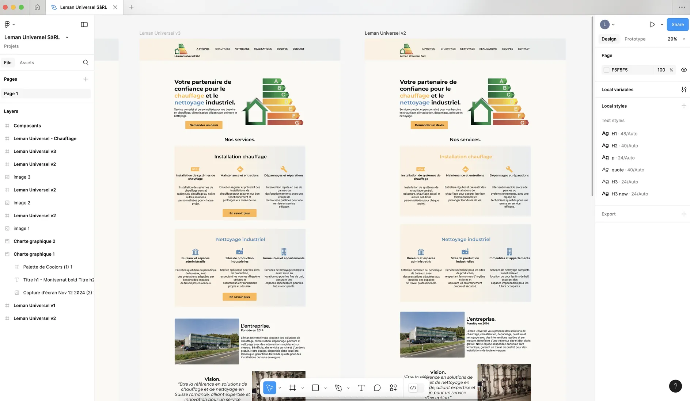Select the Move tool in bottom toolbar
The image size is (690, 401).
[x=269, y=387]
